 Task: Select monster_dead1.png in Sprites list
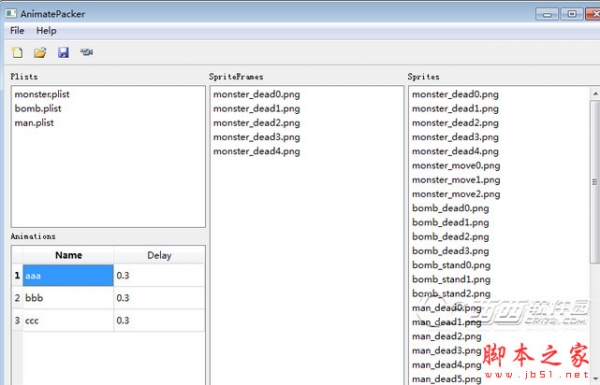click(x=455, y=109)
